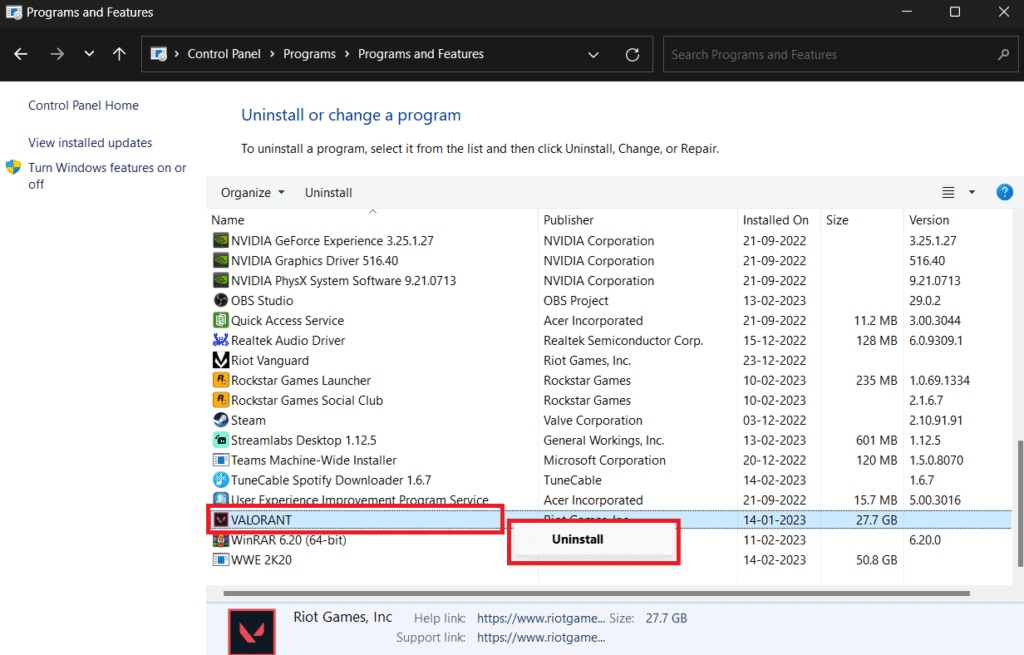Viewport: 1024px width, 655px height.
Task: Select the WinRAR 6.20 icon
Action: (220, 539)
